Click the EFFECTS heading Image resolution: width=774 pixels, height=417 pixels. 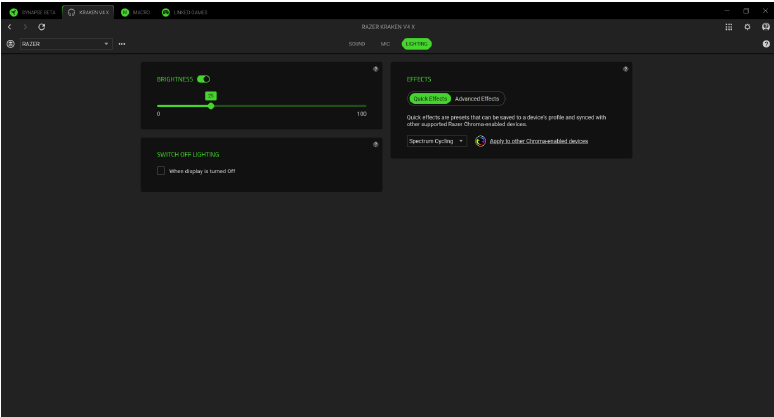419,79
